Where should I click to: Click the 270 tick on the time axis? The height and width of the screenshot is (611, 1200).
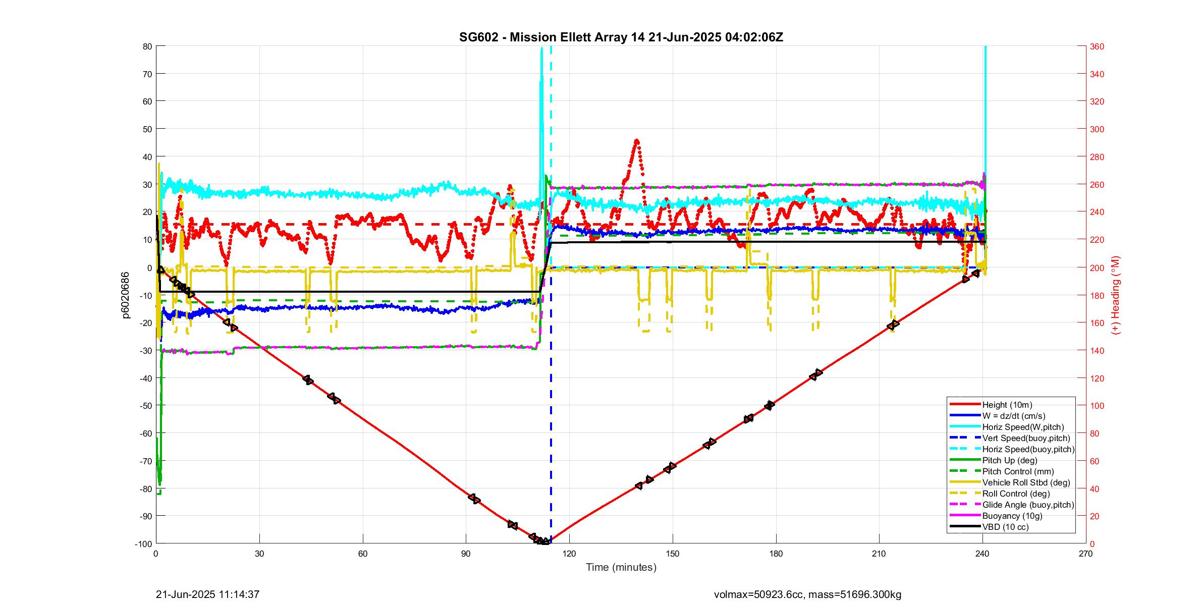pyautogui.click(x=1086, y=553)
